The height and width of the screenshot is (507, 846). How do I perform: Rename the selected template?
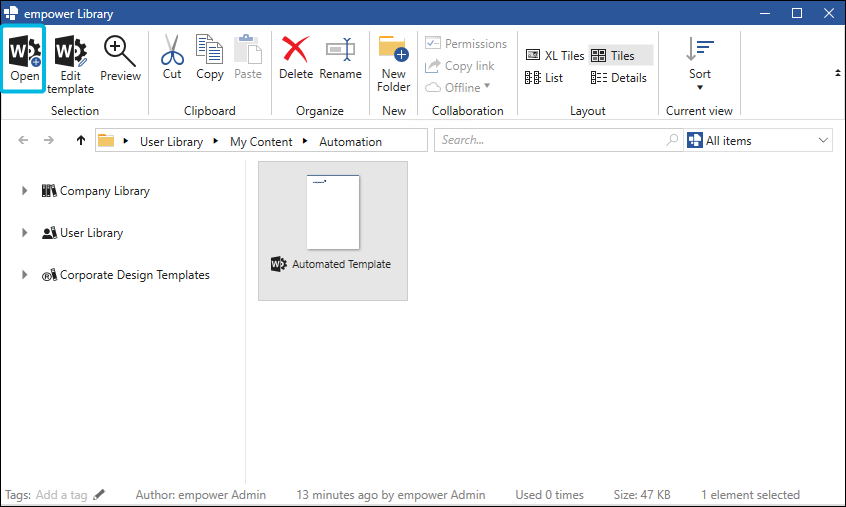(x=340, y=58)
